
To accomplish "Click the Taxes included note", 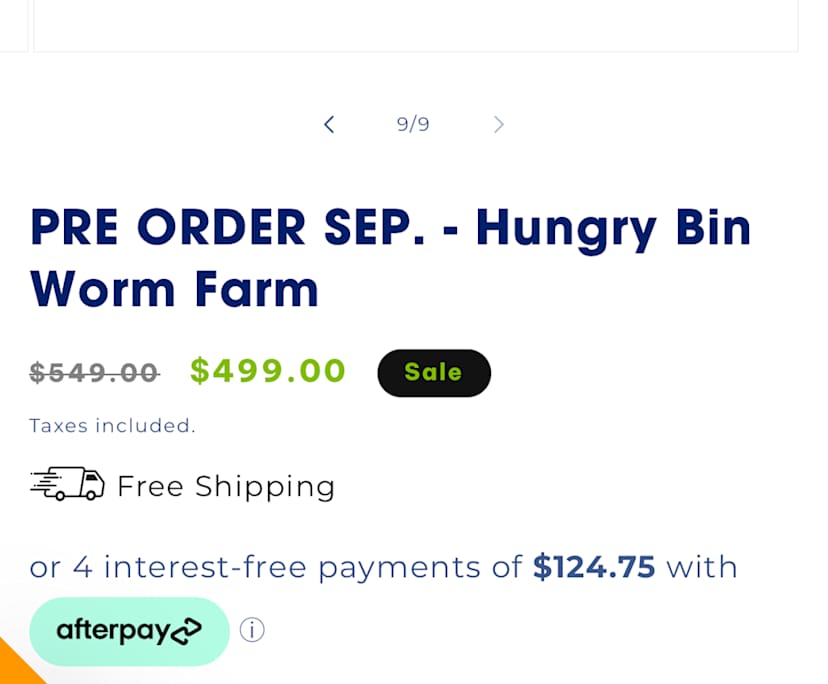I will point(112,425).
